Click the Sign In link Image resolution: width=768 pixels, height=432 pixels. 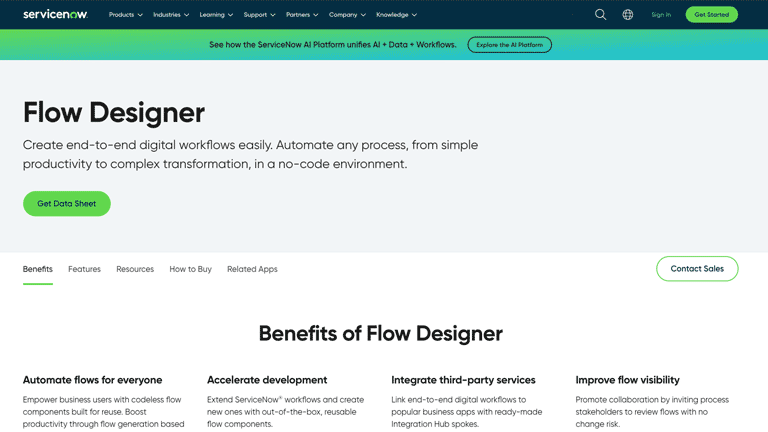pos(661,15)
